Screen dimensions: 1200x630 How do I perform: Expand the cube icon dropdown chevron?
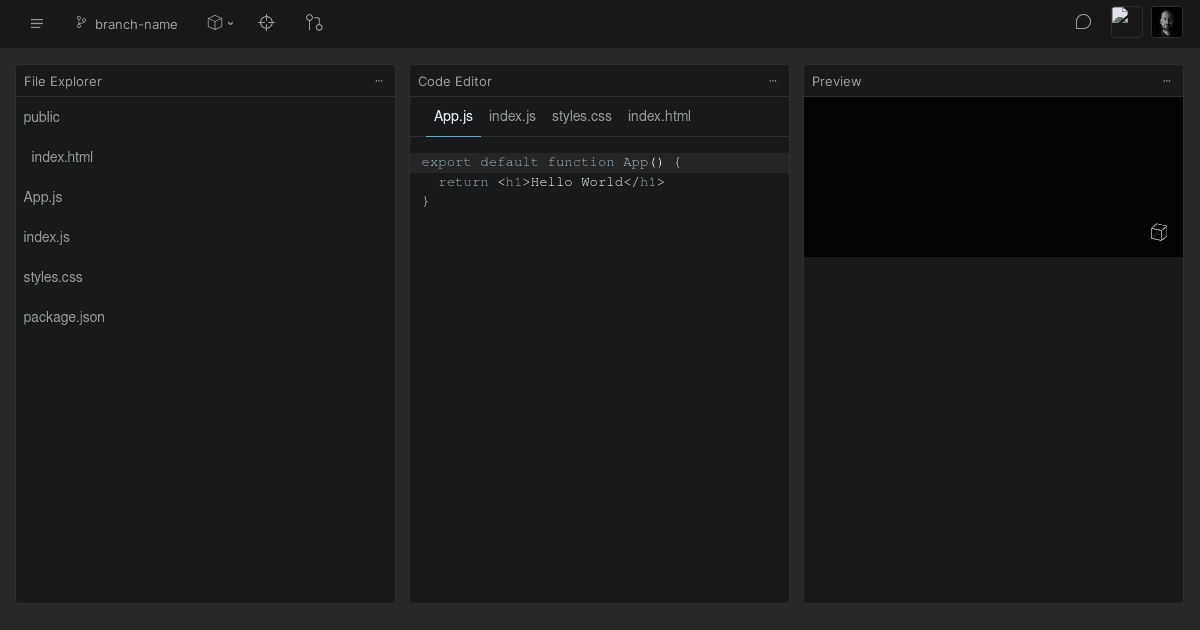(x=231, y=24)
